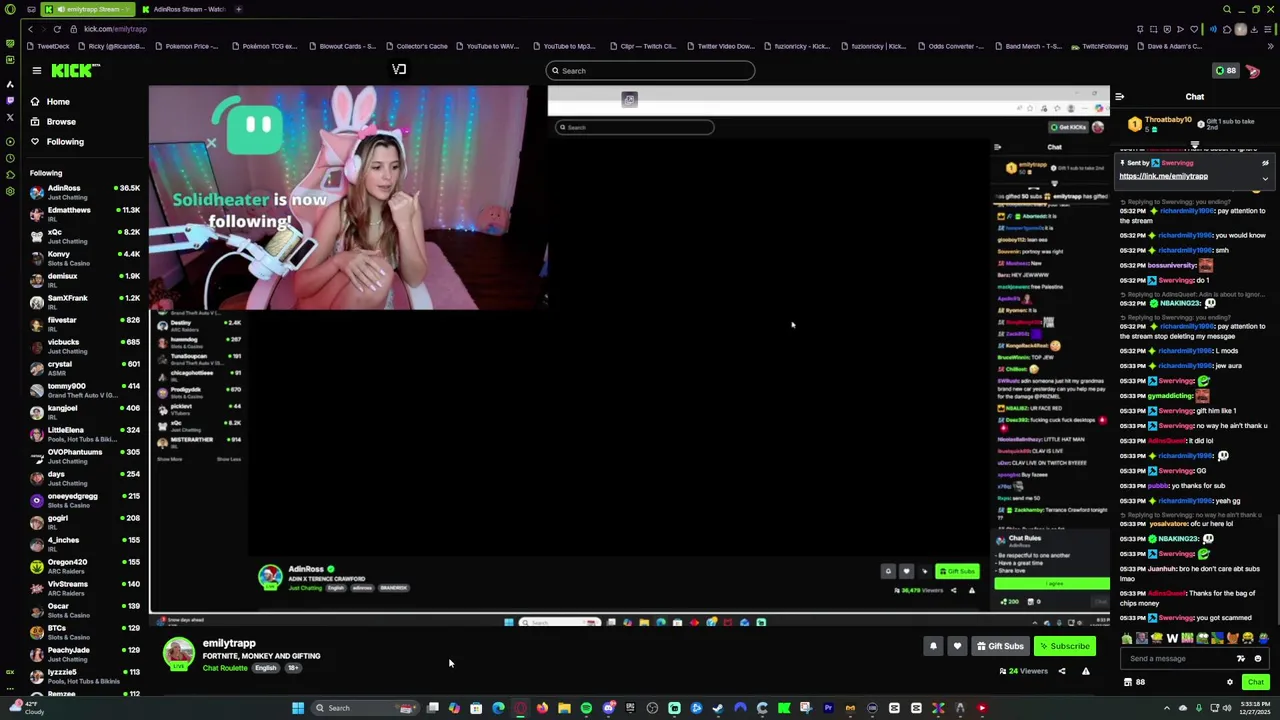Open the Blowout Cards bookmark

[342, 46]
